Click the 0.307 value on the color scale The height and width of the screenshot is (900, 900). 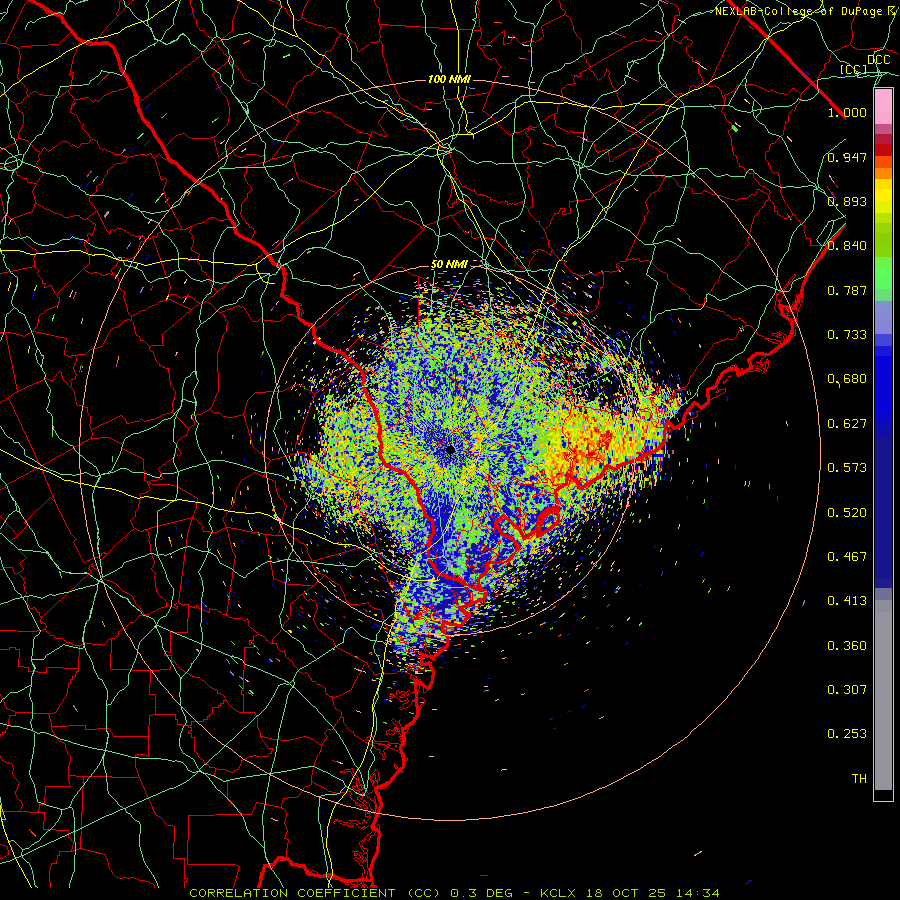847,690
